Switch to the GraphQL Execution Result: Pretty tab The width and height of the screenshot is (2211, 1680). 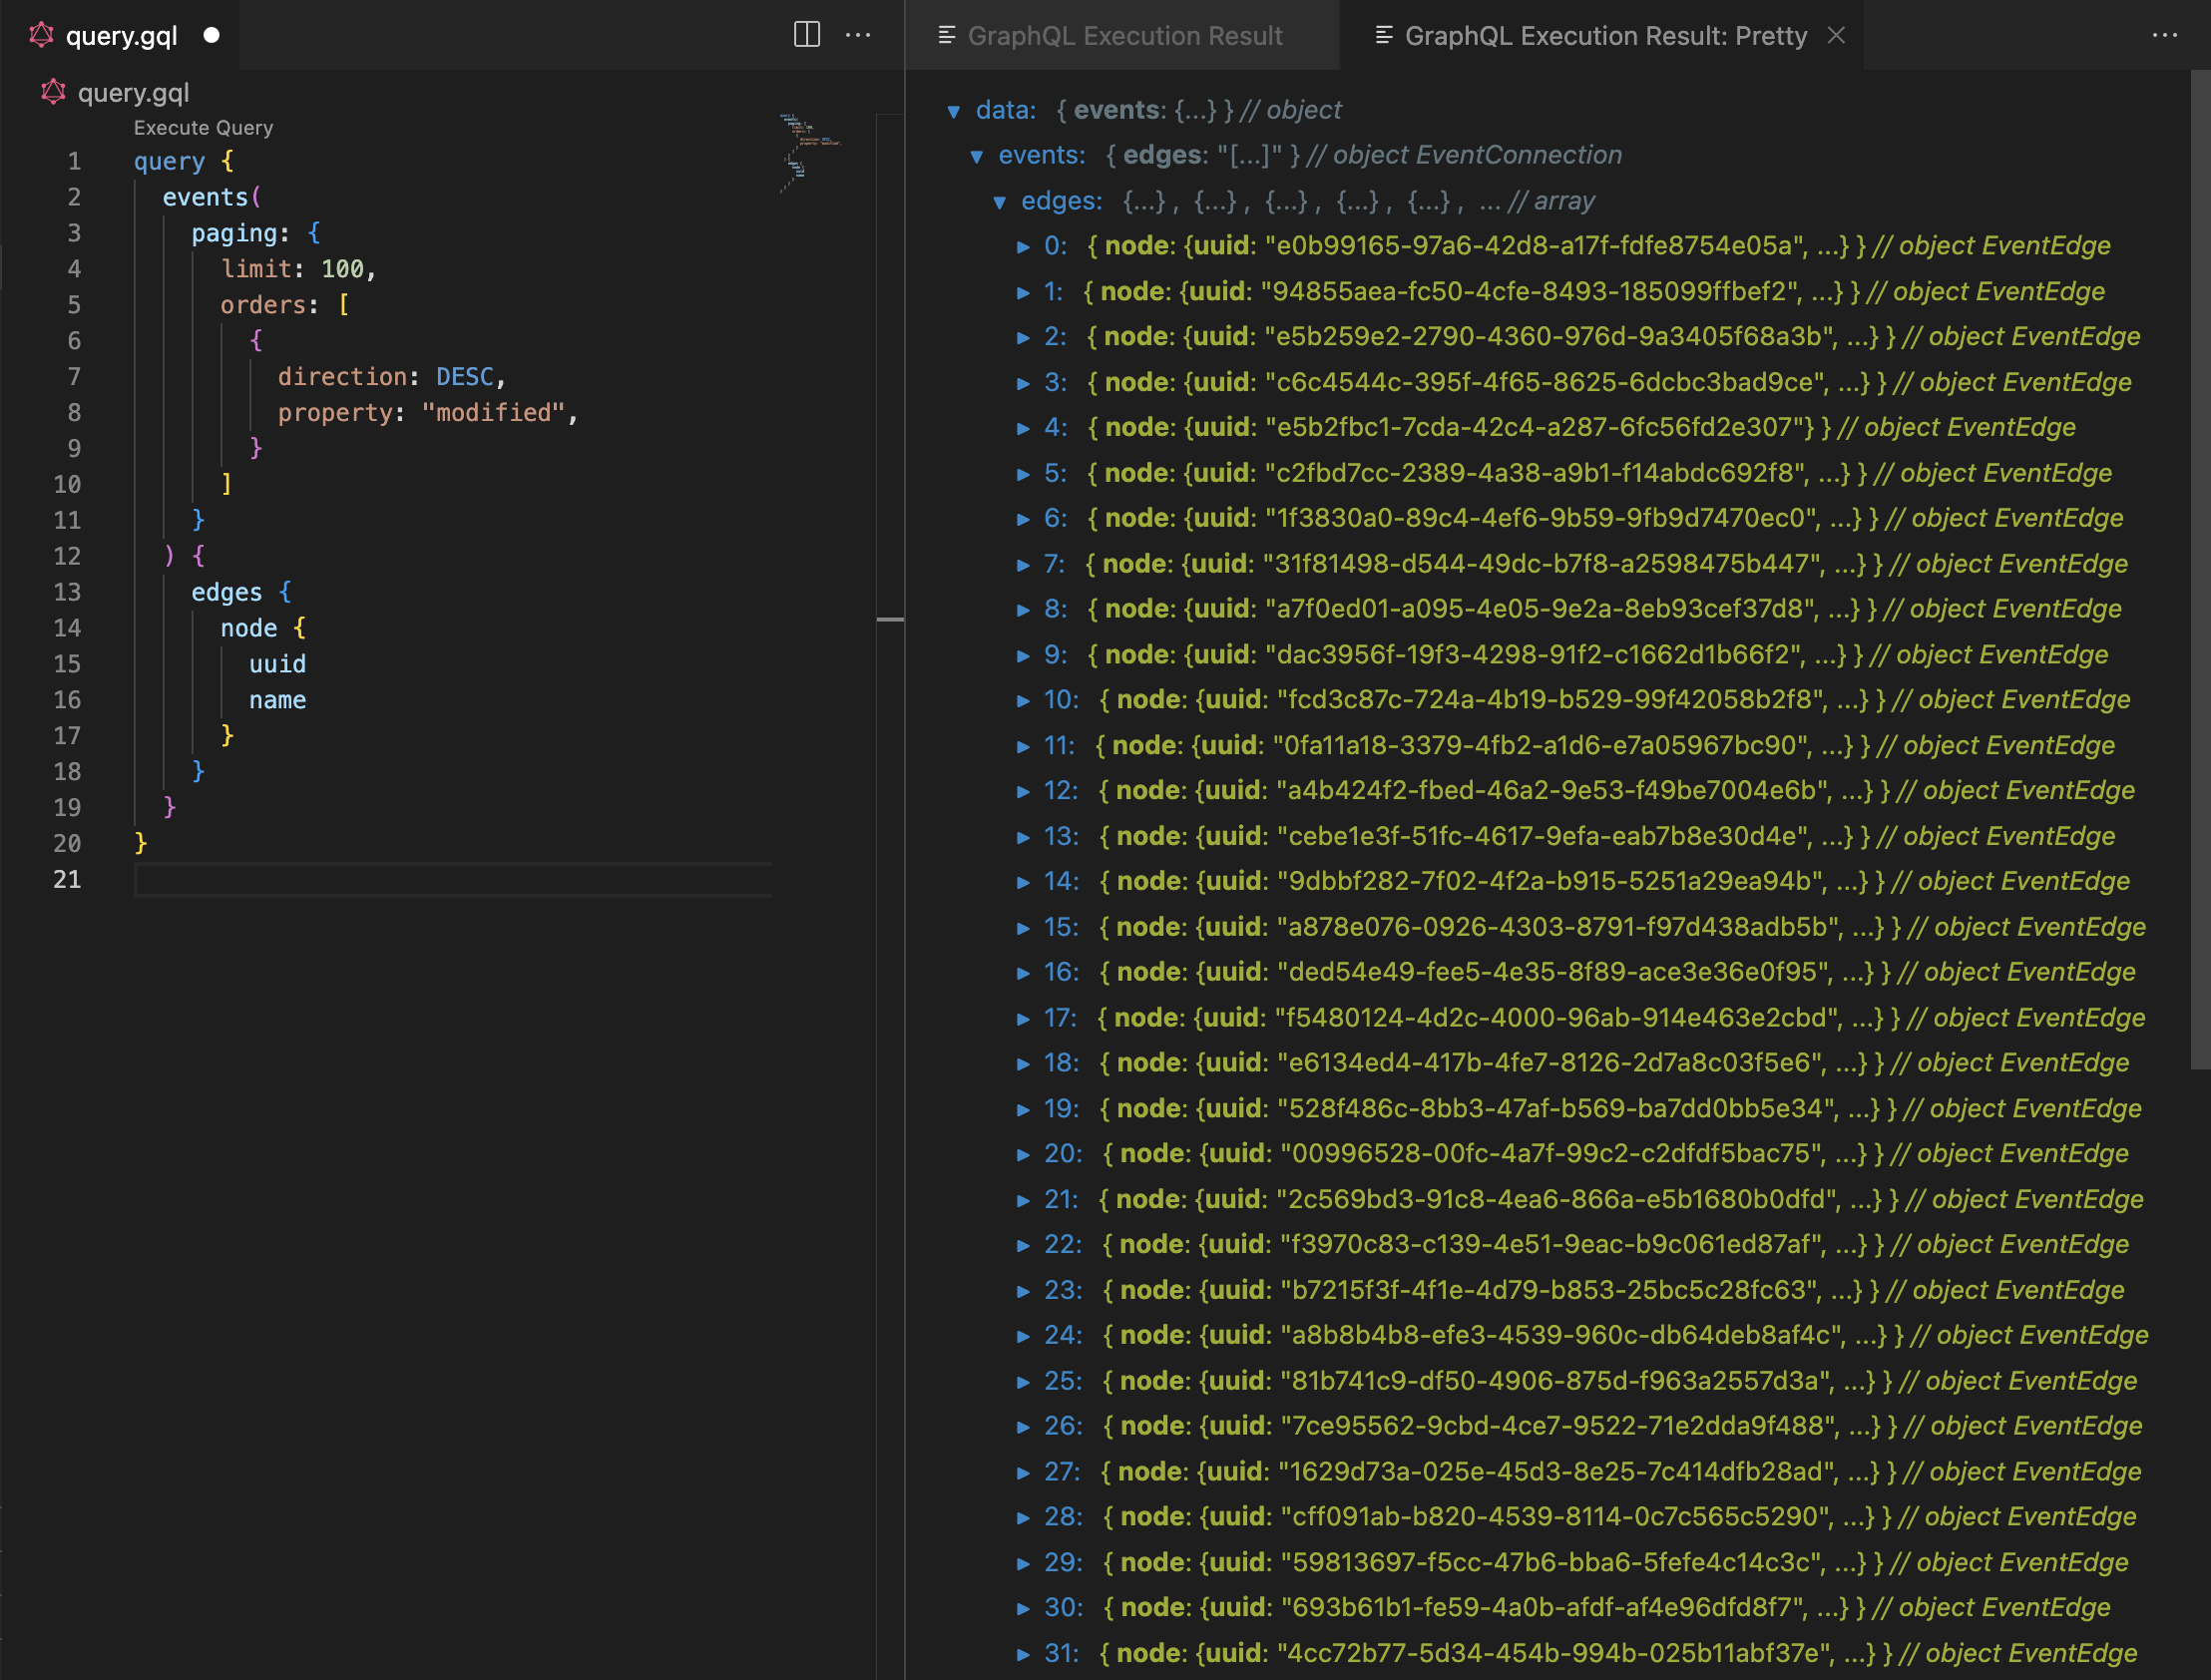[x=1605, y=35]
